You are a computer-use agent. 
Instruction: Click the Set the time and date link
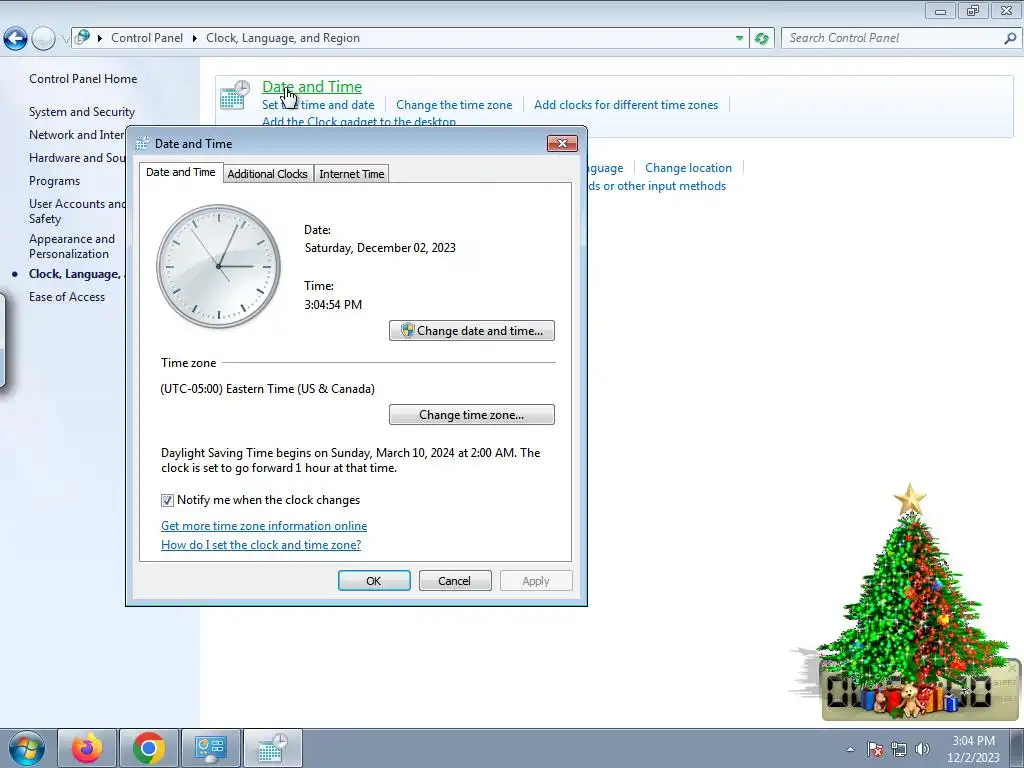(x=318, y=105)
